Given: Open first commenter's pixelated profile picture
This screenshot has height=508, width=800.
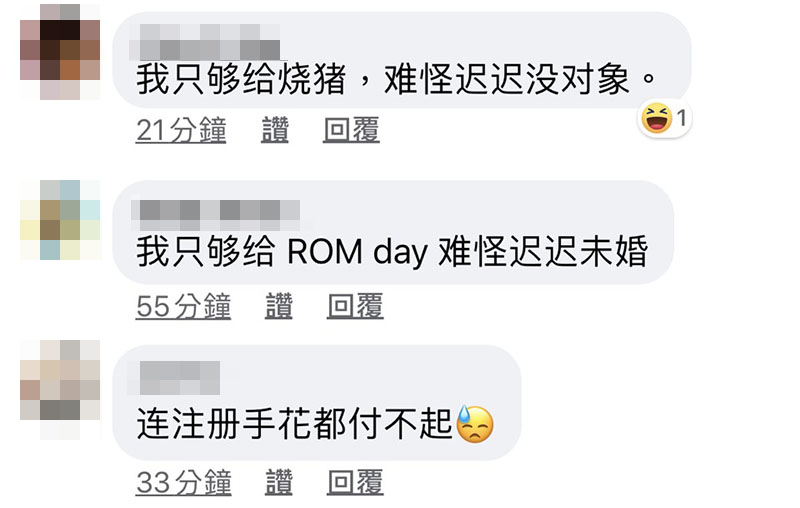Looking at the screenshot, I should (x=60, y=52).
